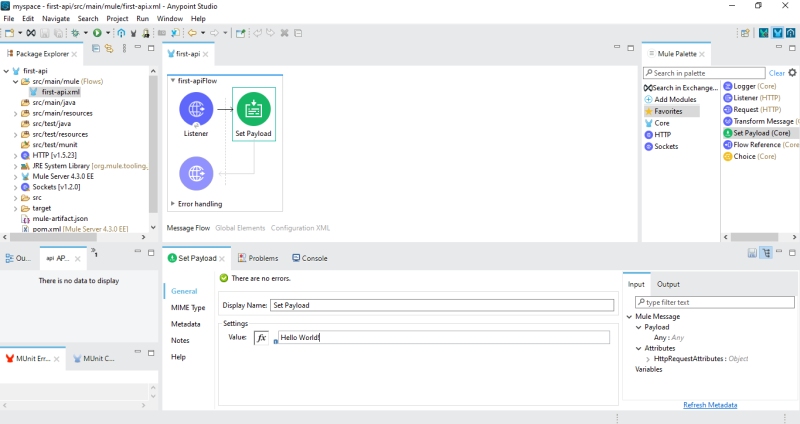The width and height of the screenshot is (800, 424).
Task: Select mule-artifact.json file
Action: [x=54, y=218]
